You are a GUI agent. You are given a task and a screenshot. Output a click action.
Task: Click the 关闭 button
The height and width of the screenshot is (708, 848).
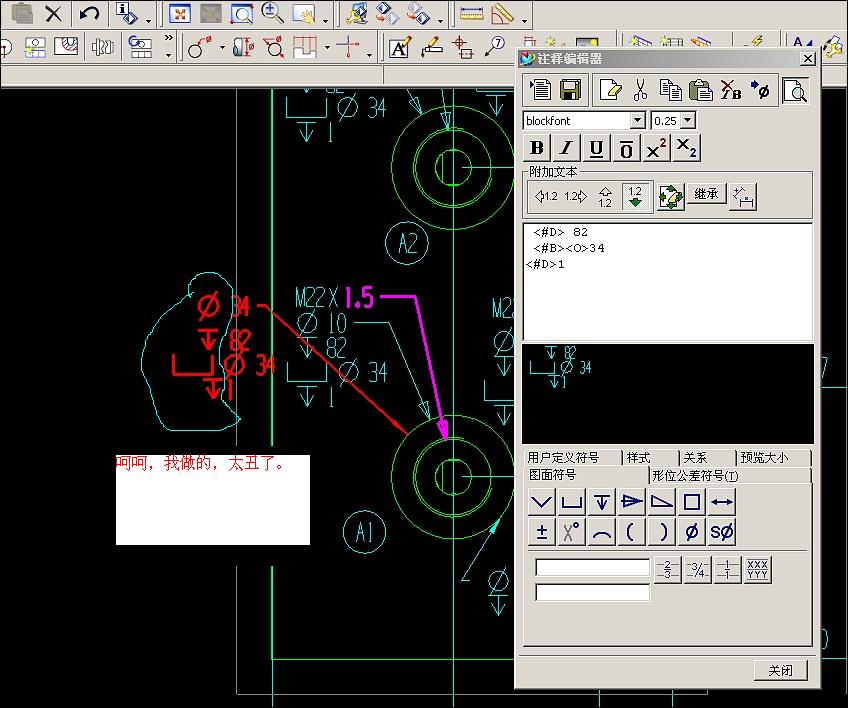780,671
